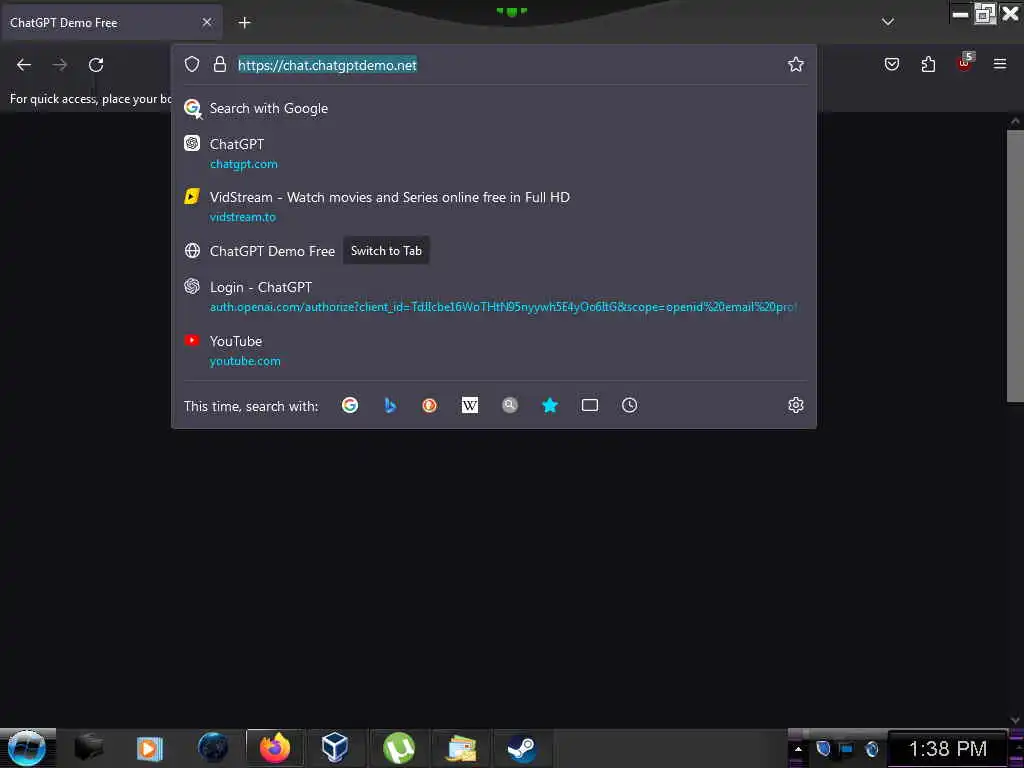This screenshot has width=1024, height=768.
Task: Open the YouTube suggestion
Action: click(x=494, y=350)
